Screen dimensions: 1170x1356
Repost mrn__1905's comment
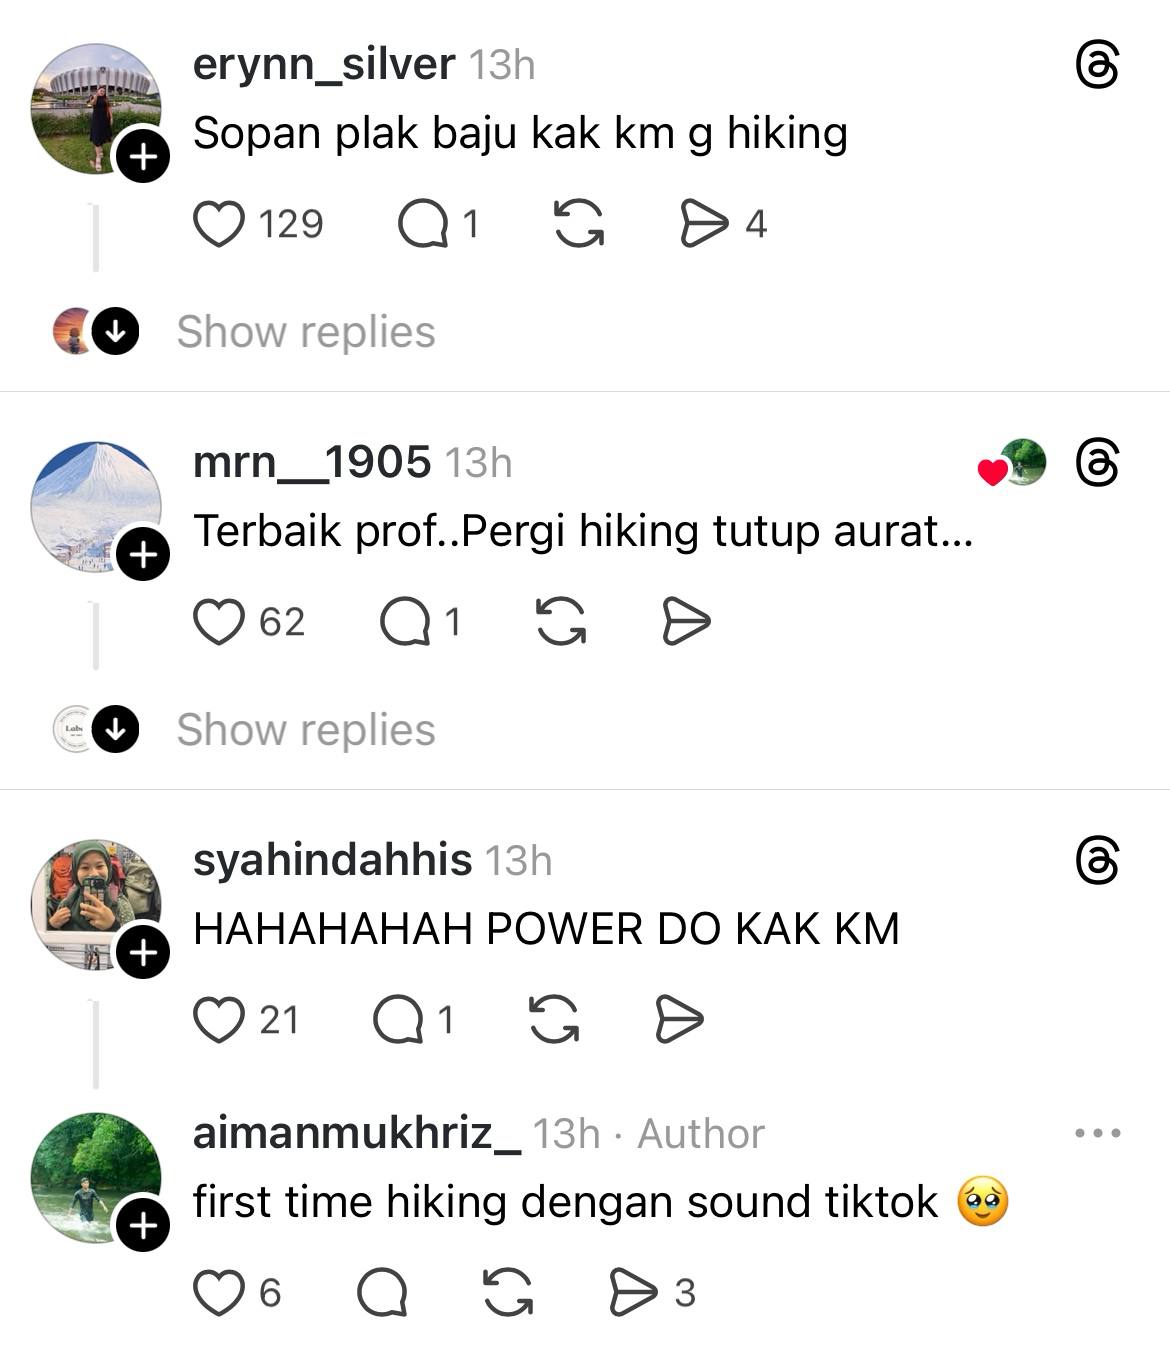[561, 622]
